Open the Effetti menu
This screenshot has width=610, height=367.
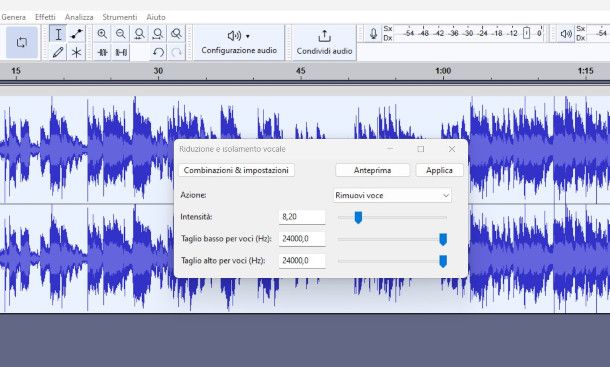(45, 17)
